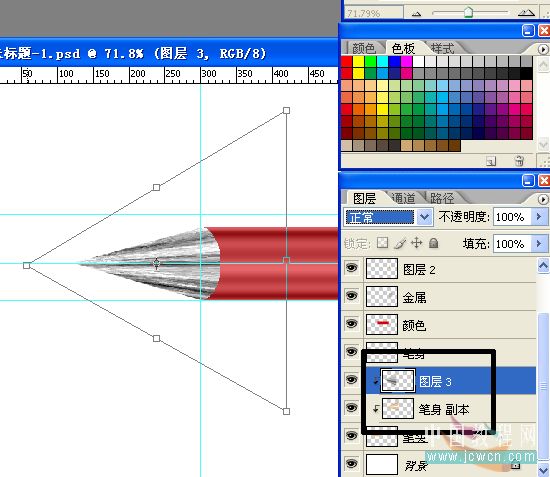Open the 正常 blend mode dropdown
The width and height of the screenshot is (550, 477).
pyautogui.click(x=388, y=217)
